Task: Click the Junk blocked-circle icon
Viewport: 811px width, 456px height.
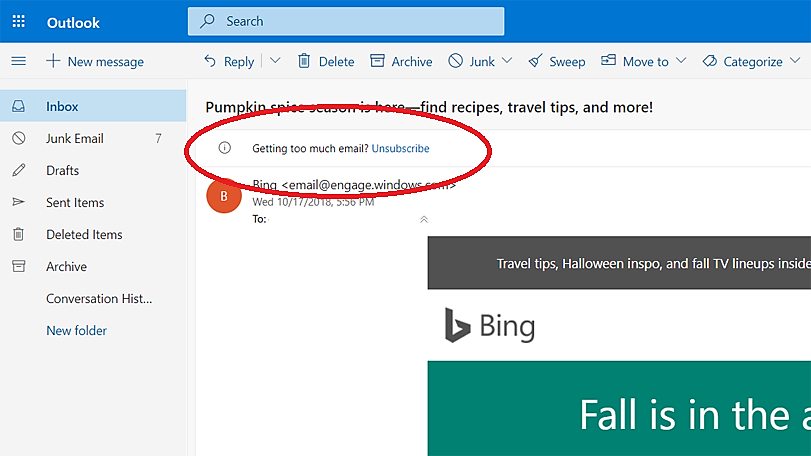Action: (456, 61)
